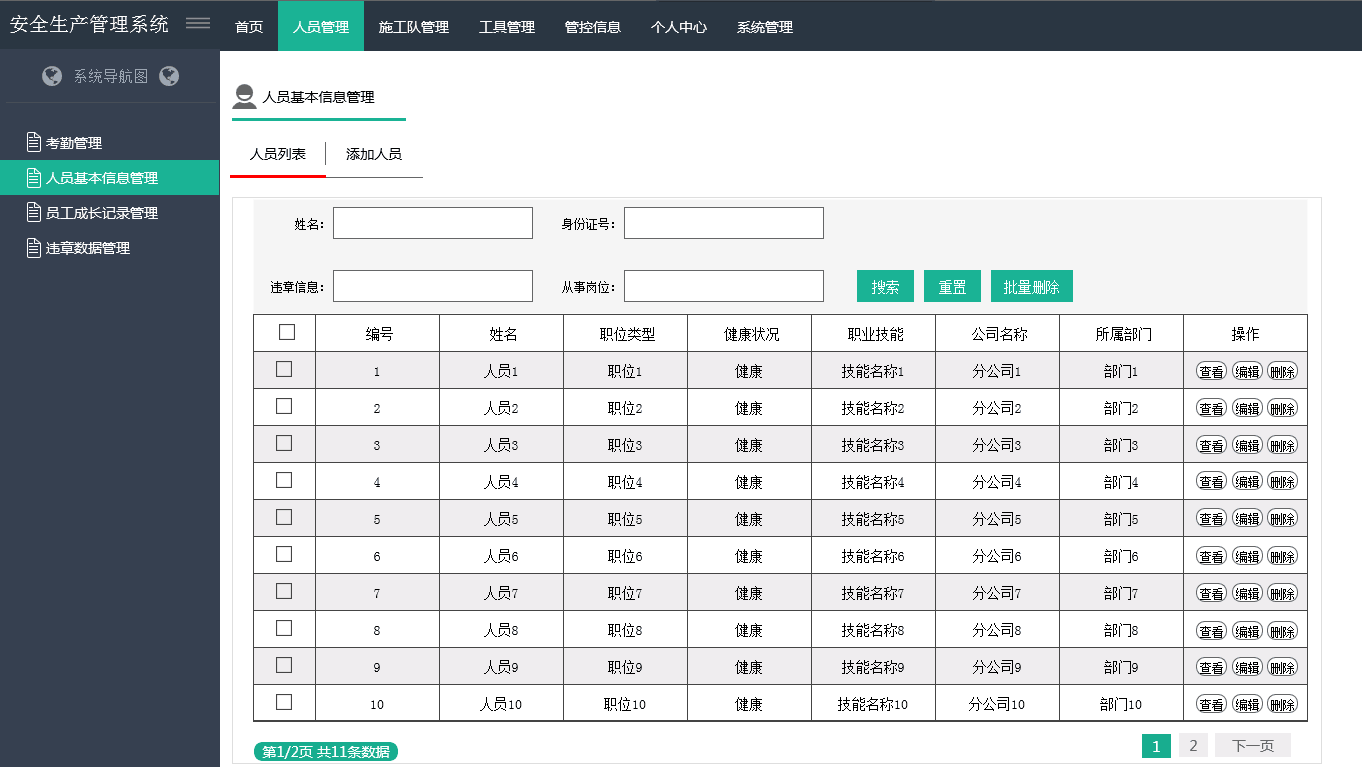Select 人员基本信息管理 in the sidebar

[110, 178]
